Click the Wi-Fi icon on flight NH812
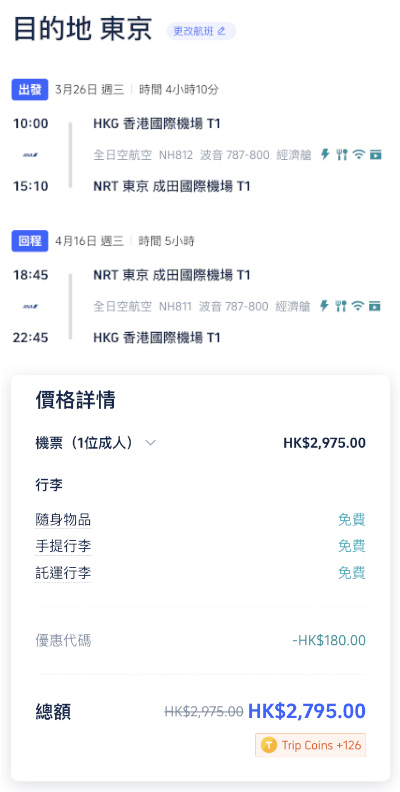 click(359, 155)
